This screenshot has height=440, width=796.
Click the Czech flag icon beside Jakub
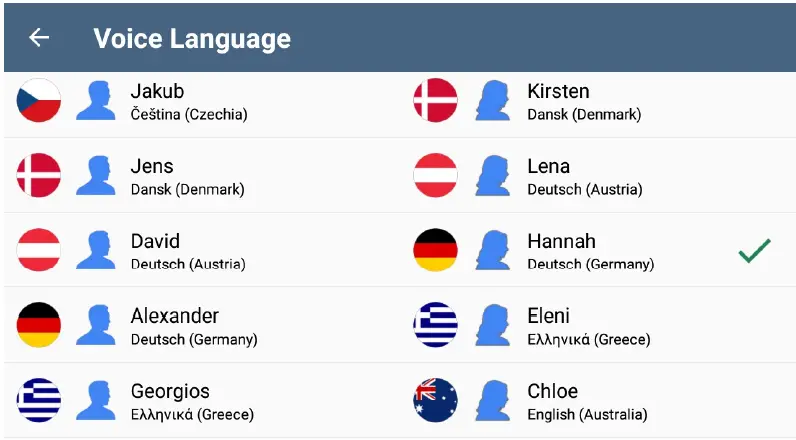click(x=39, y=100)
